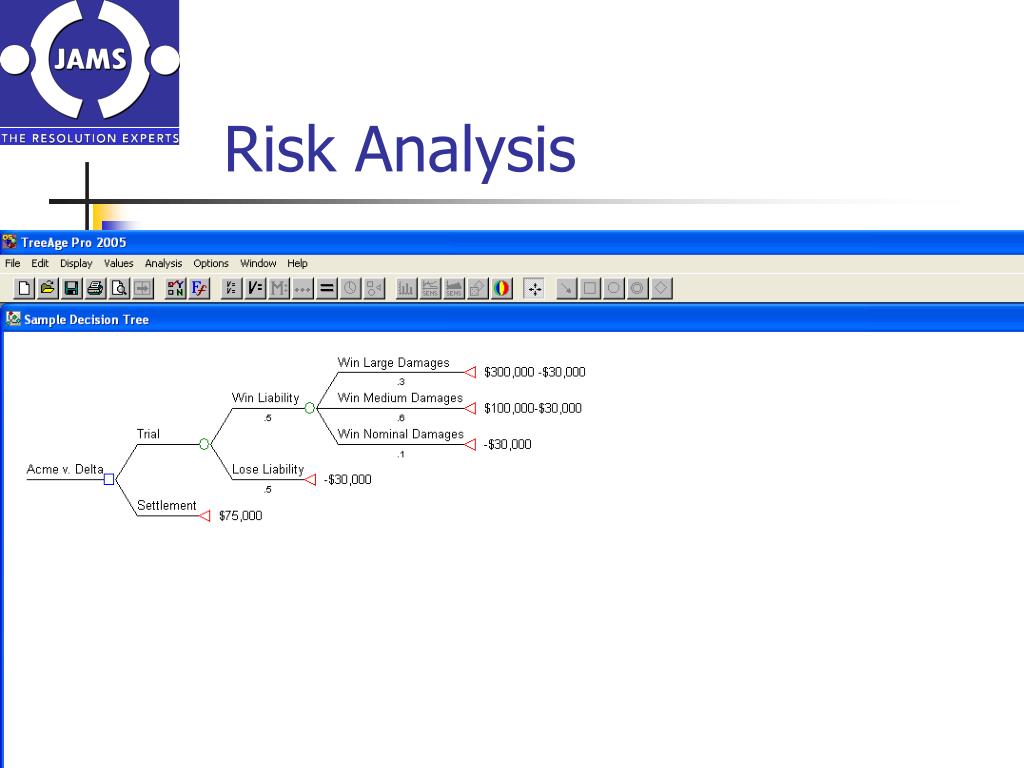Select the 'Settlement' branch label
The image size is (1024, 768).
[167, 505]
